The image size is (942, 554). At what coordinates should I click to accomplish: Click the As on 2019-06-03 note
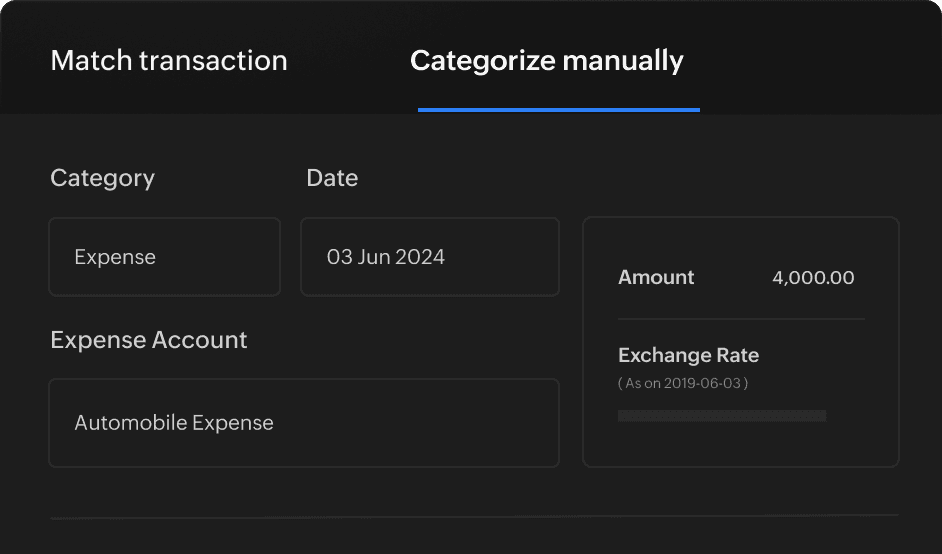[683, 383]
